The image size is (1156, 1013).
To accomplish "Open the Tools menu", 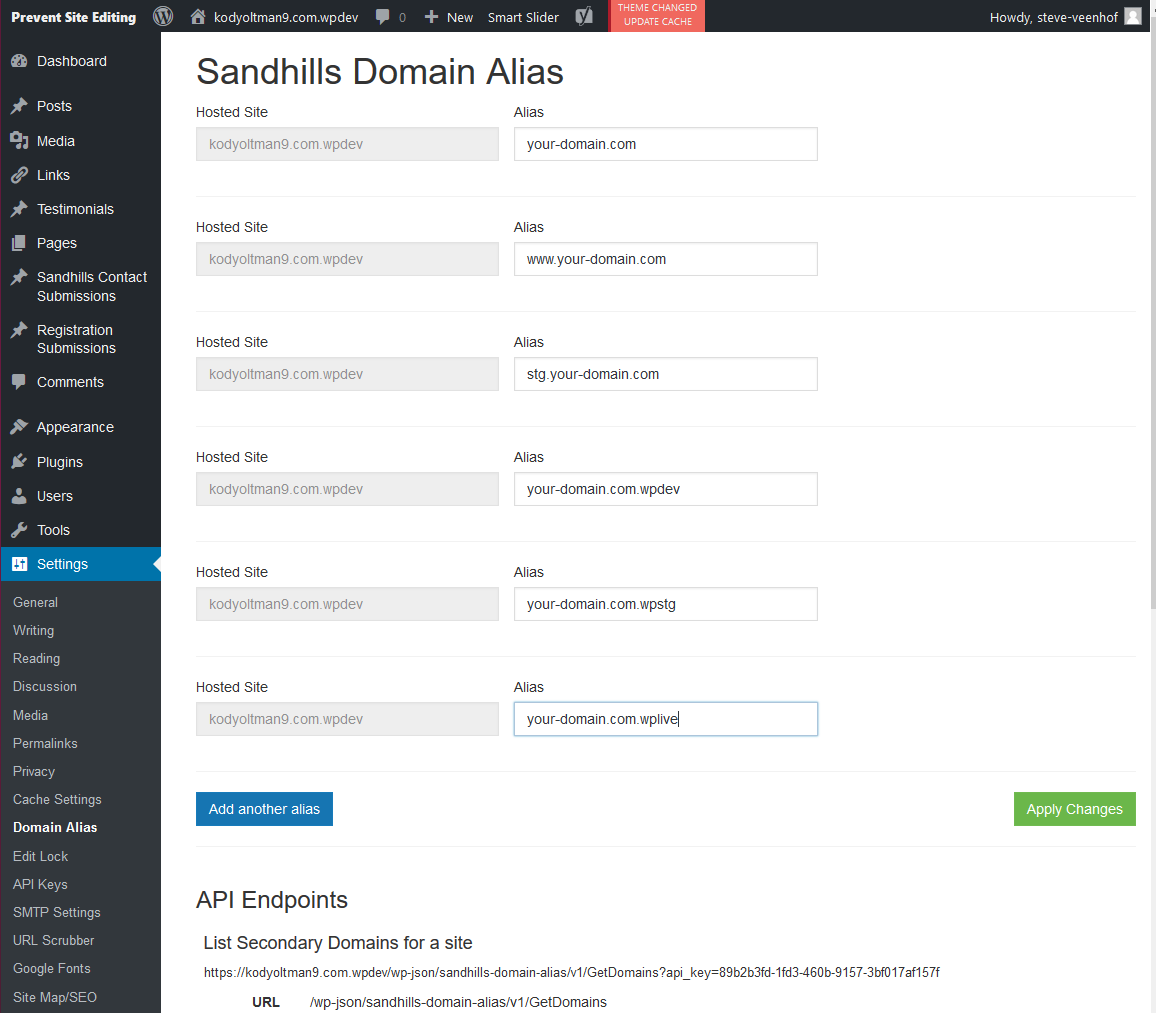I will coord(80,530).
